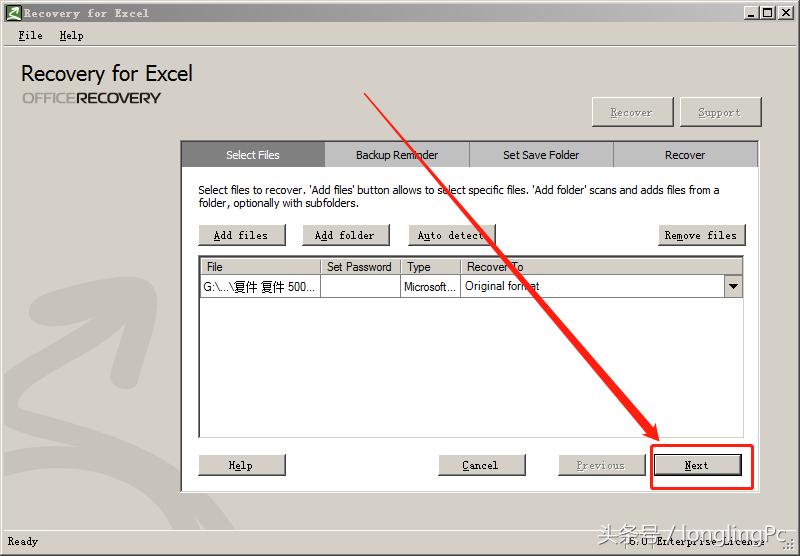This screenshot has width=800, height=556.
Task: Click the disabled Recover button at top
Action: pyautogui.click(x=632, y=112)
